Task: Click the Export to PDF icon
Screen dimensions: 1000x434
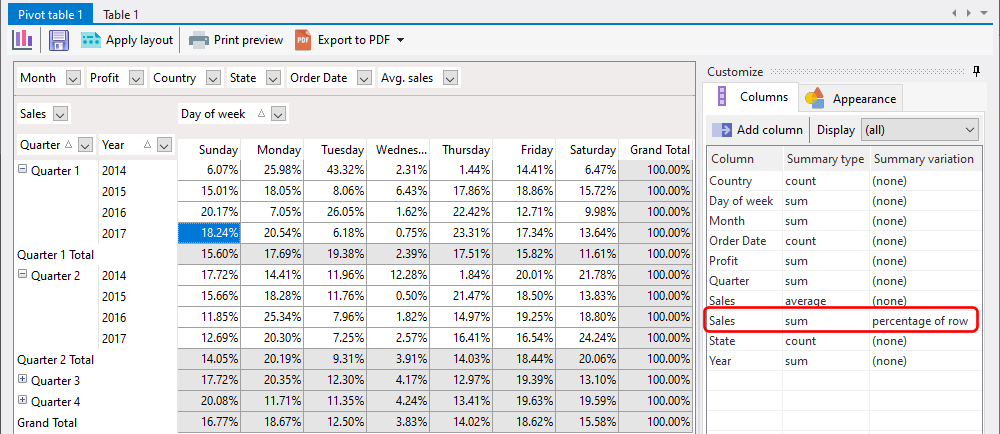Action: (x=303, y=40)
